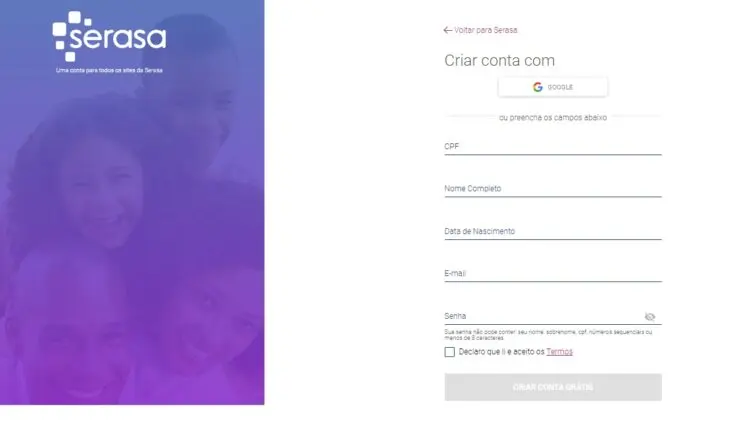
Task: Open the 'Voltar para Serasa' link
Action: pyautogui.click(x=486, y=30)
